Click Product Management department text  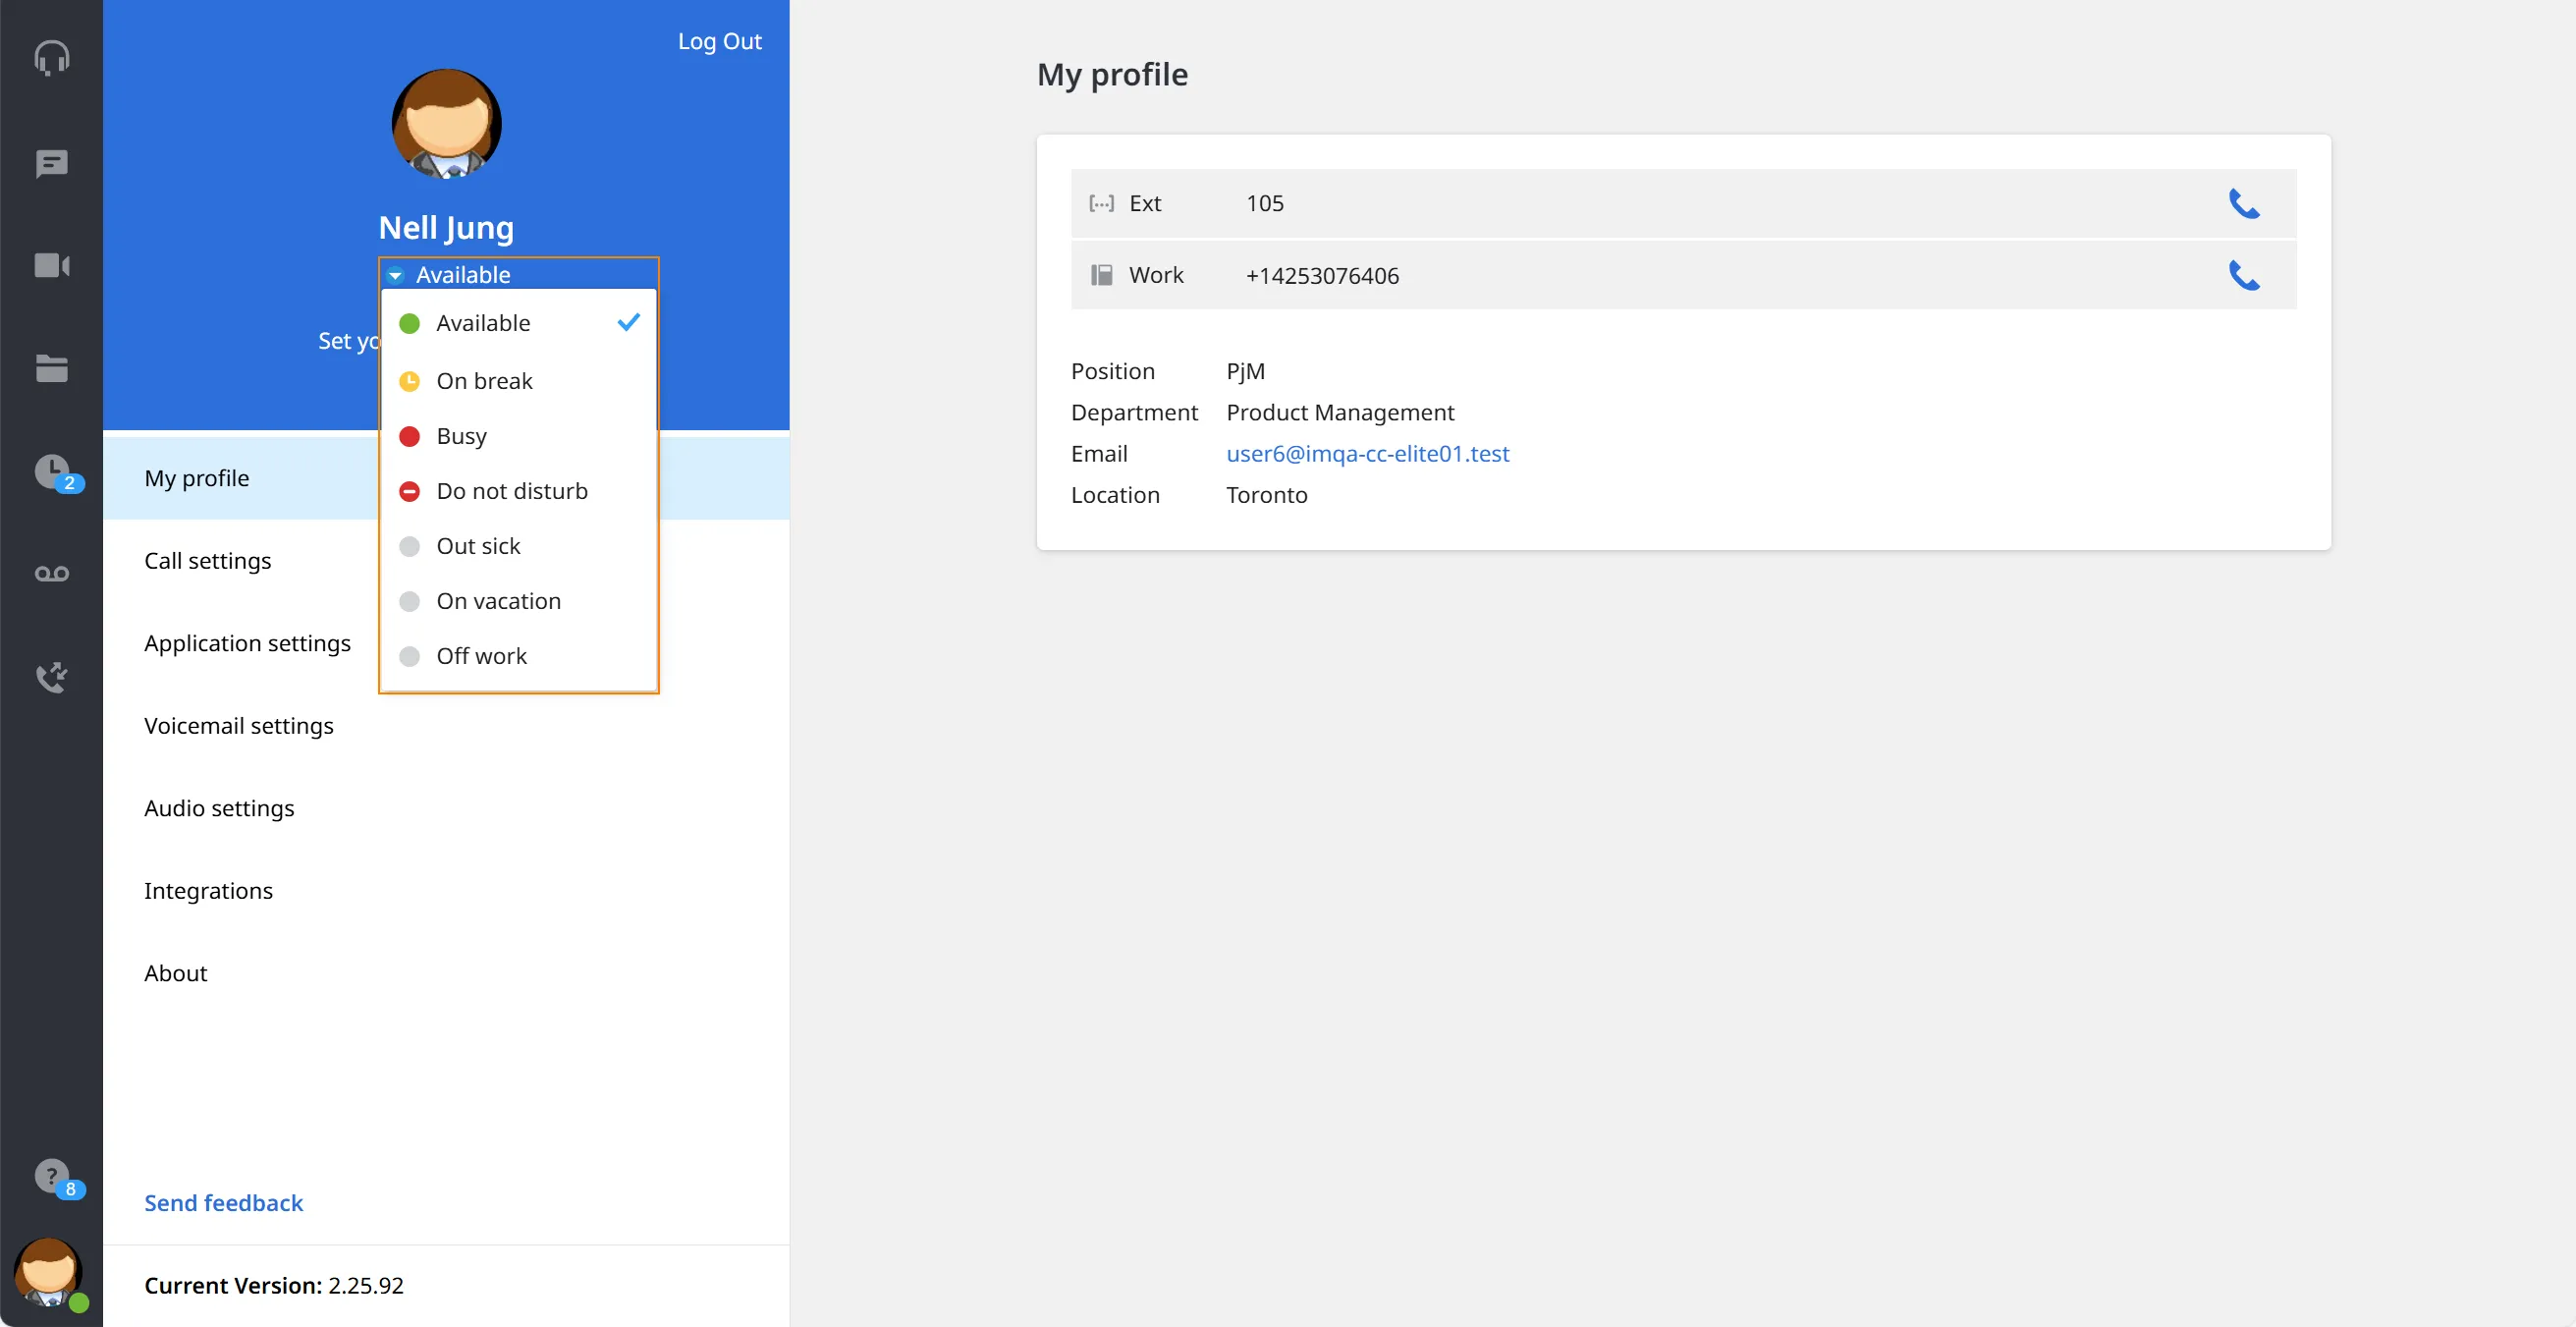(1340, 413)
